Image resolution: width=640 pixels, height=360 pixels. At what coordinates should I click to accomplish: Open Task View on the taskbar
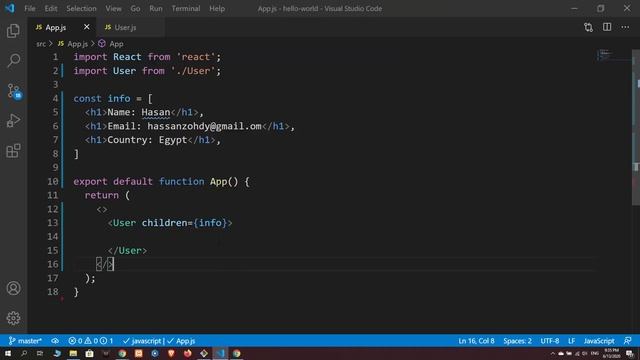(40, 353)
